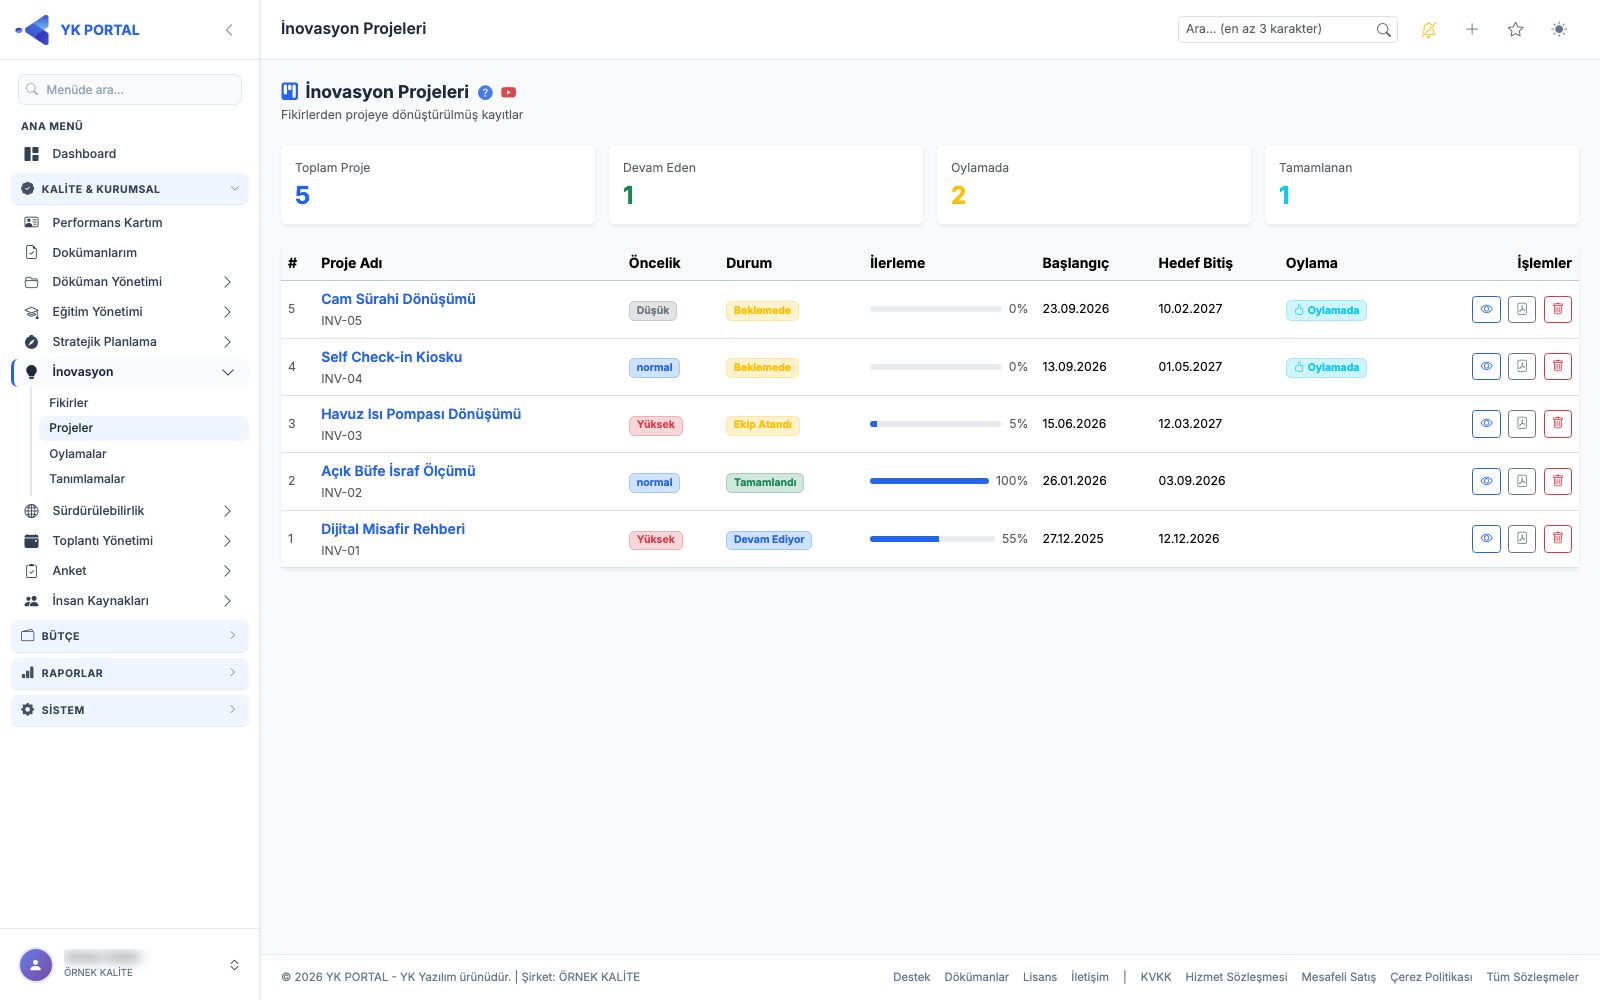Click the favorites star icon

[x=1516, y=30]
